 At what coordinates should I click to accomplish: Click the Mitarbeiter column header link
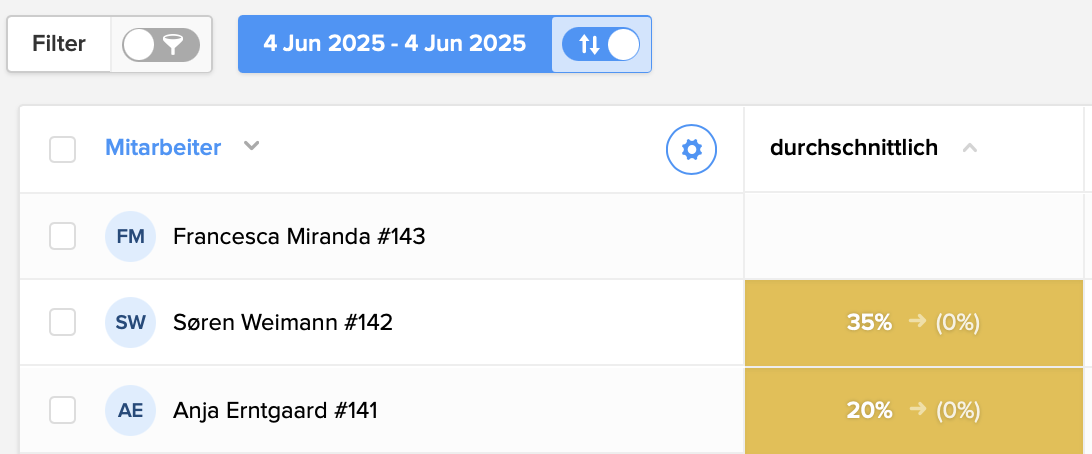[x=163, y=148]
